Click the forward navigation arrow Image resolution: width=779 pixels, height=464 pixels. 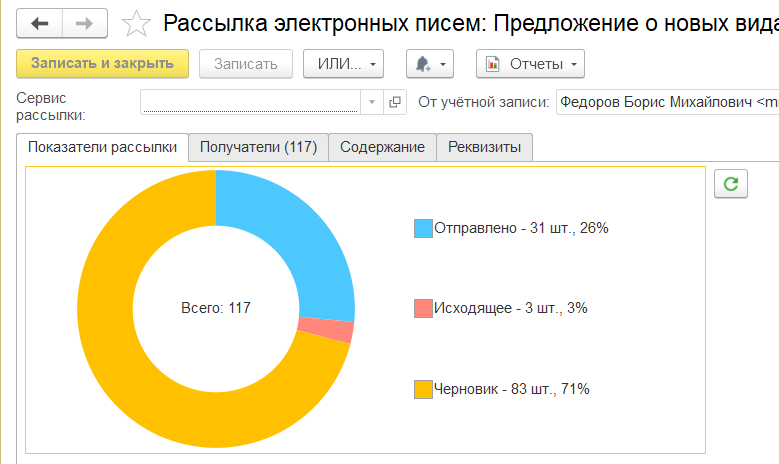click(85, 23)
